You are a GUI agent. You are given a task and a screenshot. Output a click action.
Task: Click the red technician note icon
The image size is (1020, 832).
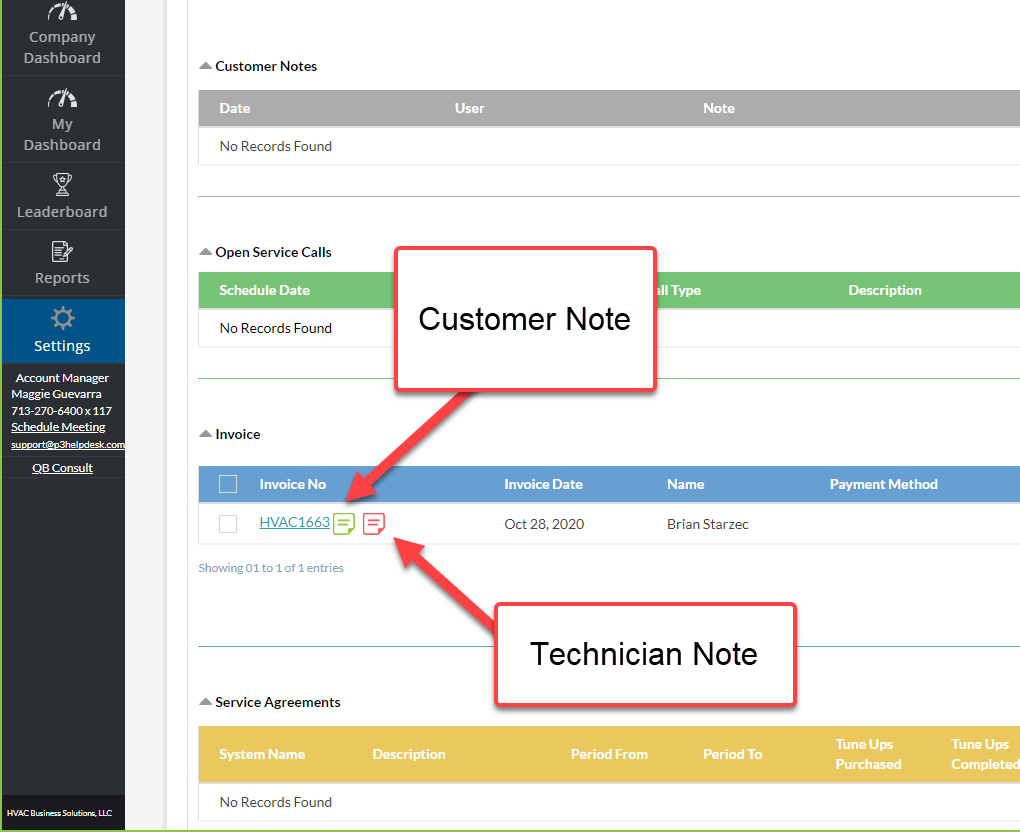point(374,523)
